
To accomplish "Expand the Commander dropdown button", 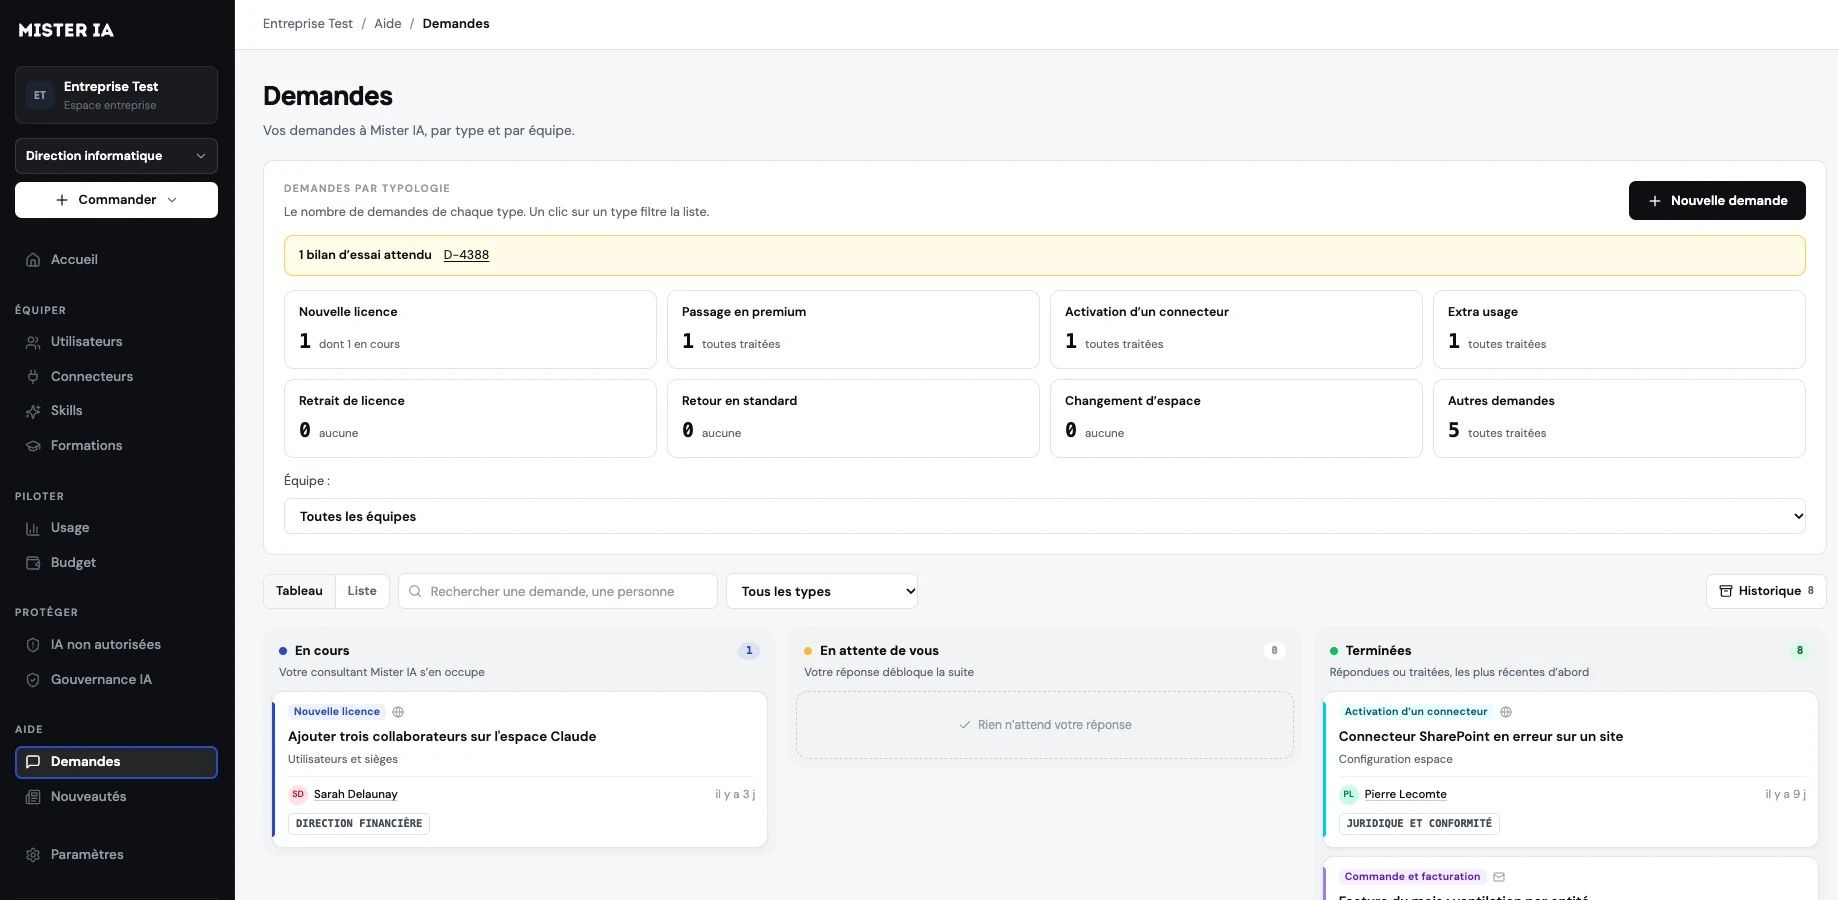I will (116, 200).
